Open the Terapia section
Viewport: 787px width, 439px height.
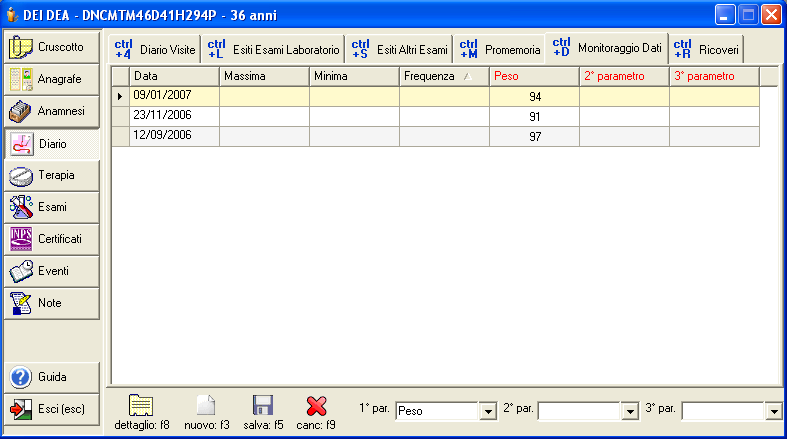(x=52, y=175)
